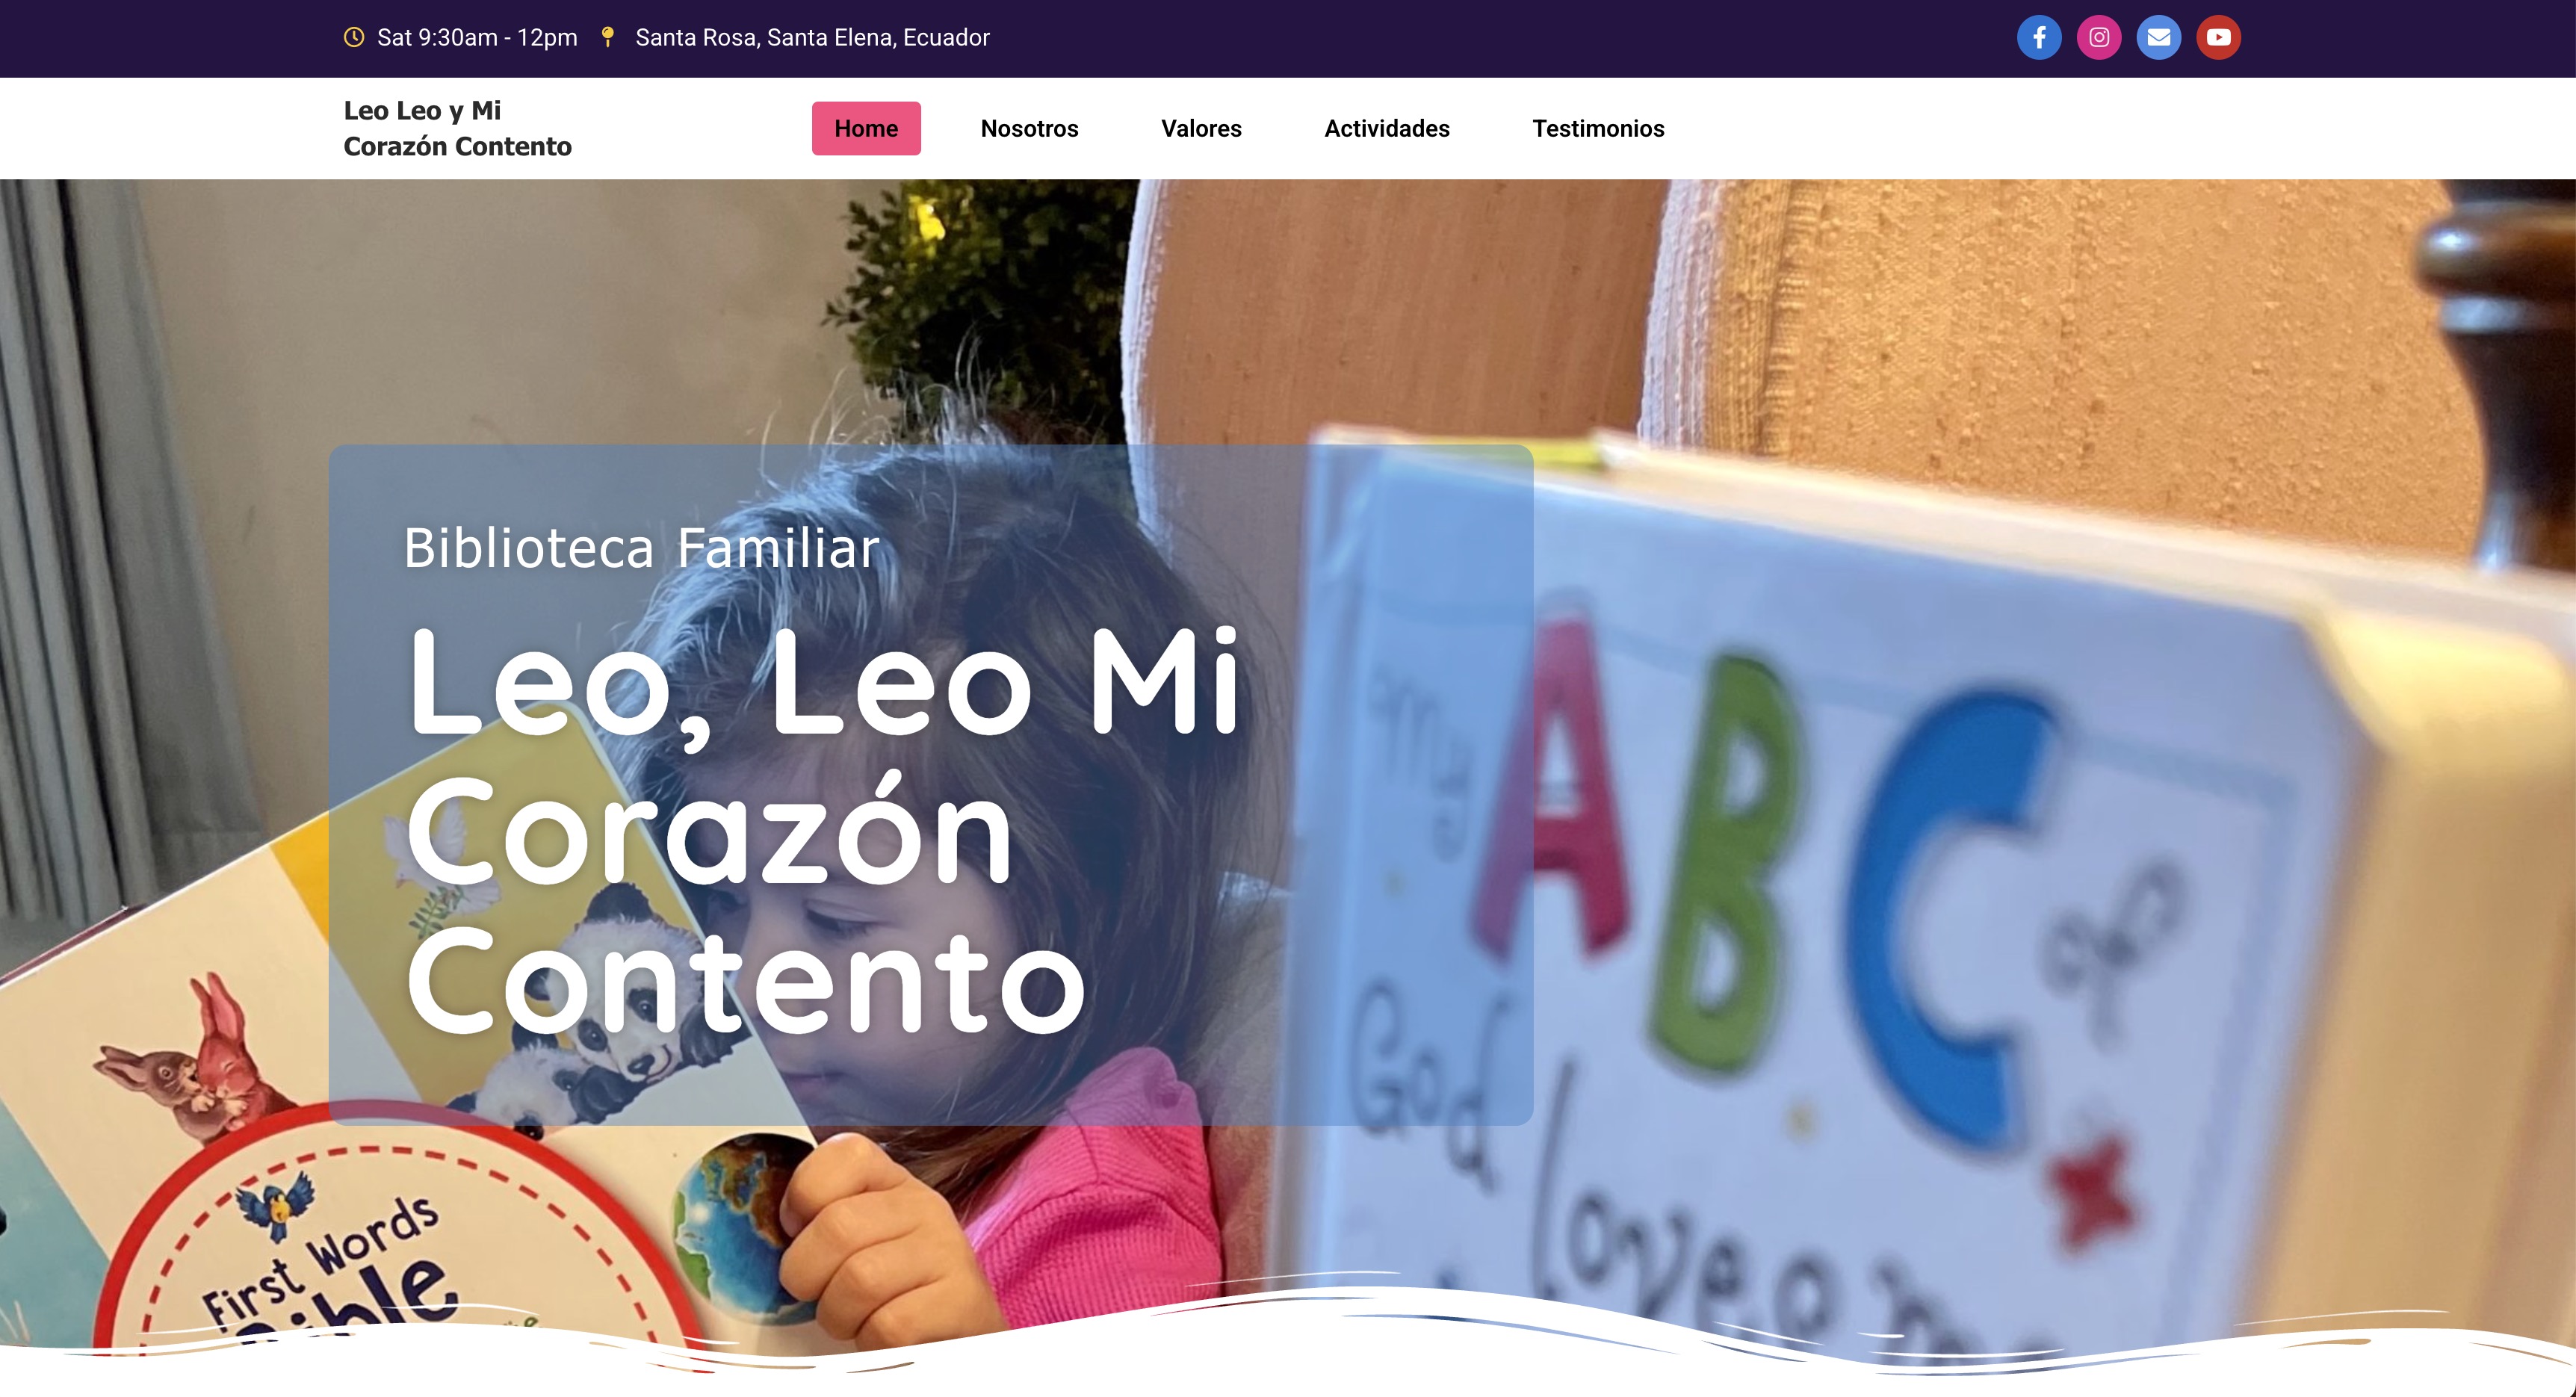The width and height of the screenshot is (2576, 1397).
Task: Open the Valores menu item
Action: click(x=1201, y=128)
